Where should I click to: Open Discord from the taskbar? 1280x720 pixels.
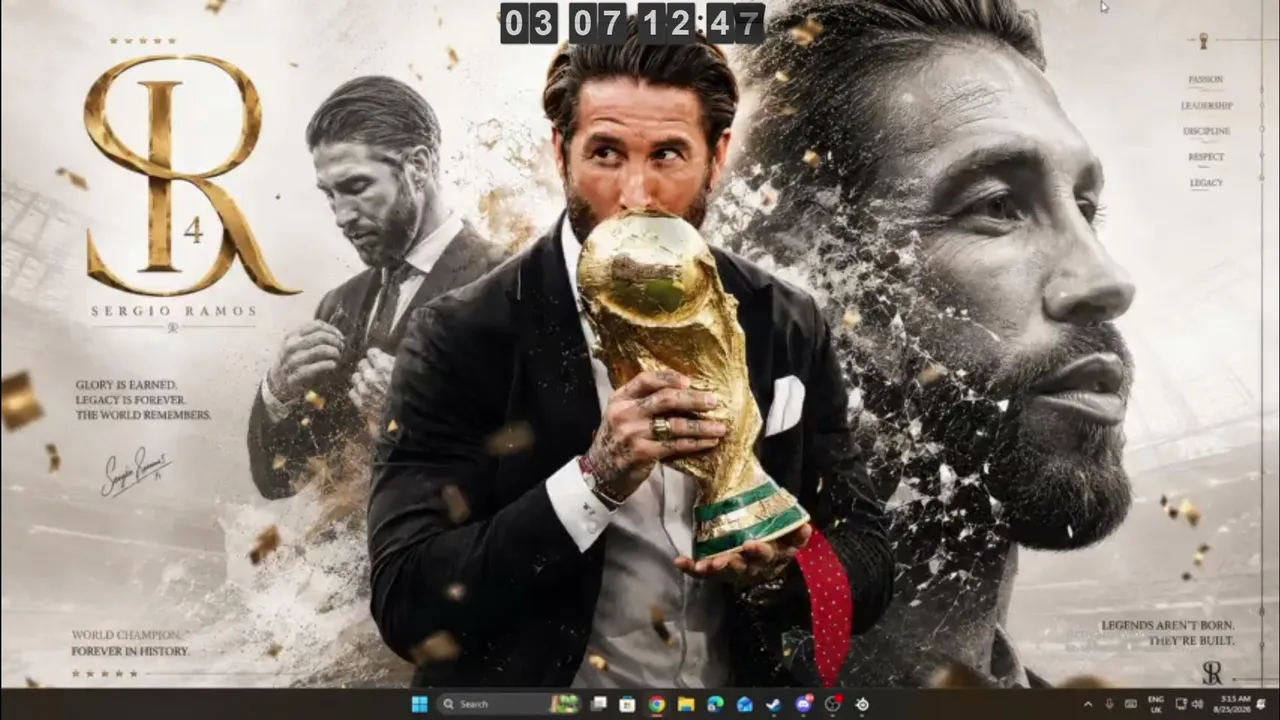pos(804,704)
